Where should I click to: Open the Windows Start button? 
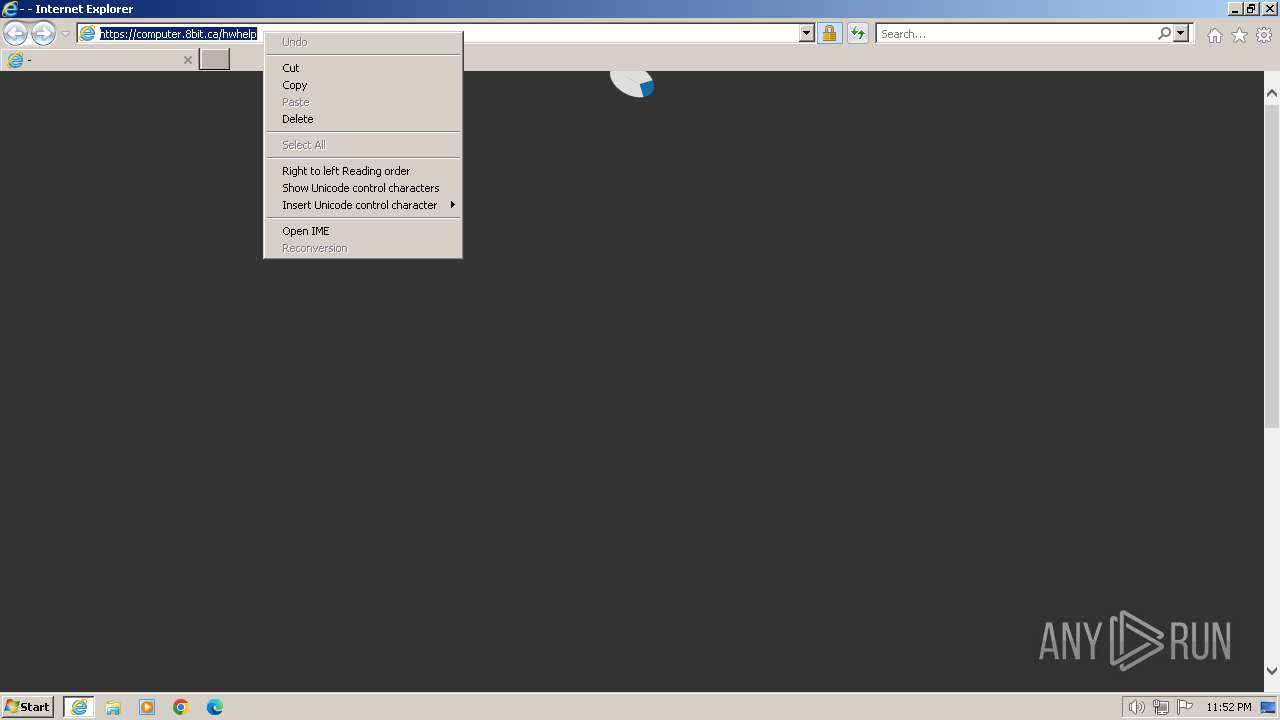coord(28,707)
